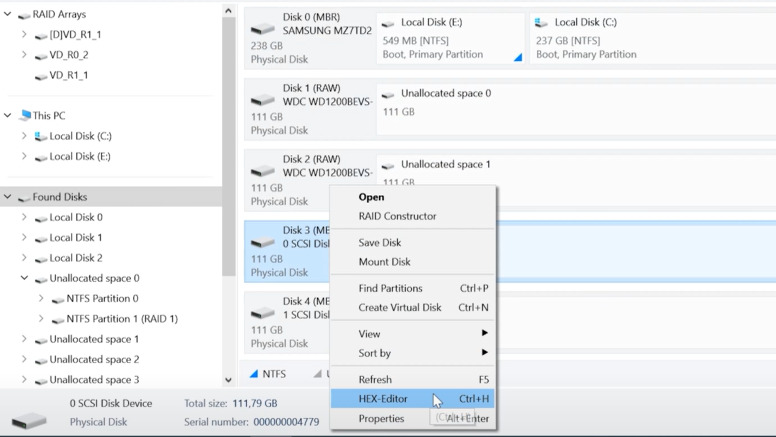The width and height of the screenshot is (776, 437).
Task: Collapse the This PC node
Action: click(7, 115)
